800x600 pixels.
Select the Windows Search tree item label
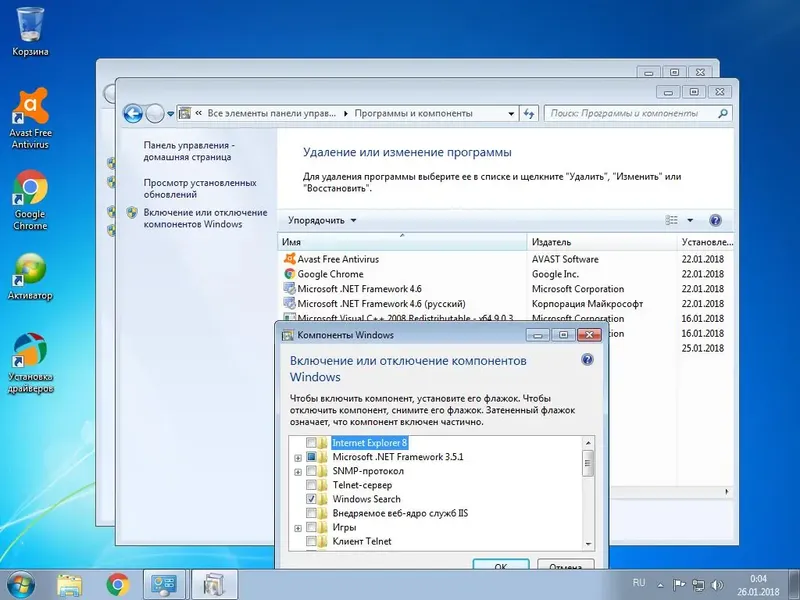coord(366,499)
